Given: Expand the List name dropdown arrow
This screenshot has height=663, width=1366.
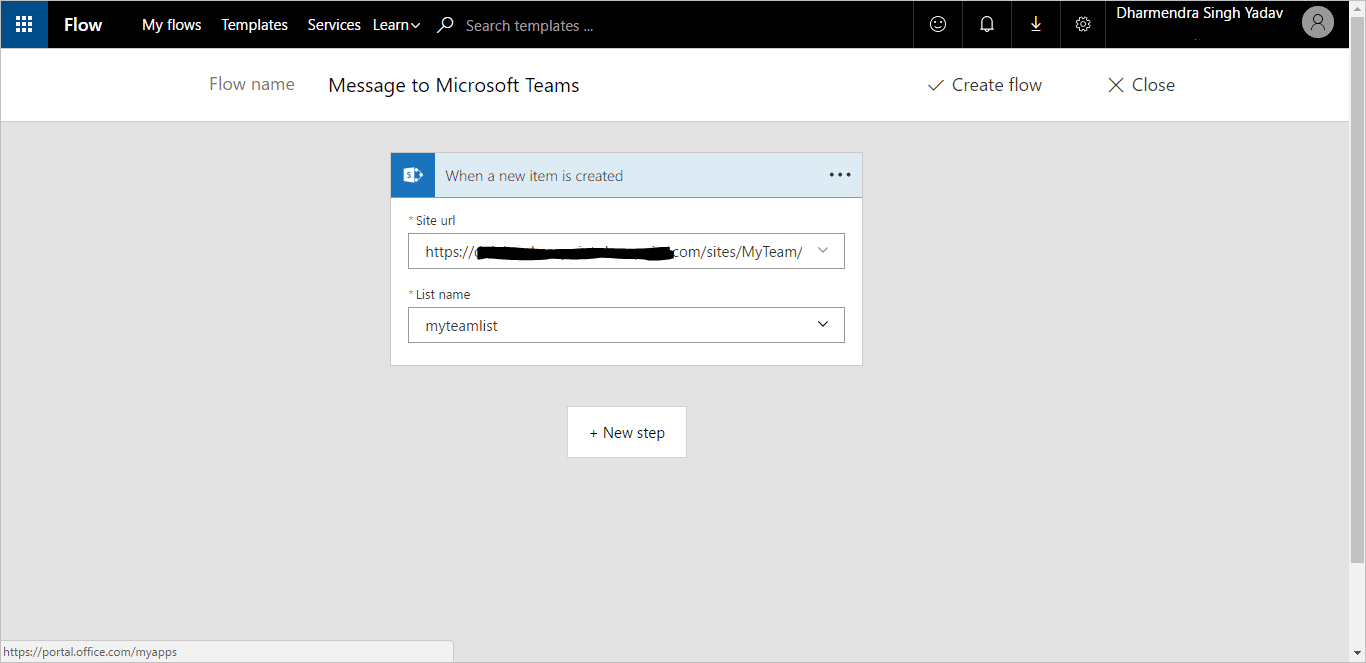Looking at the screenshot, I should (823, 324).
